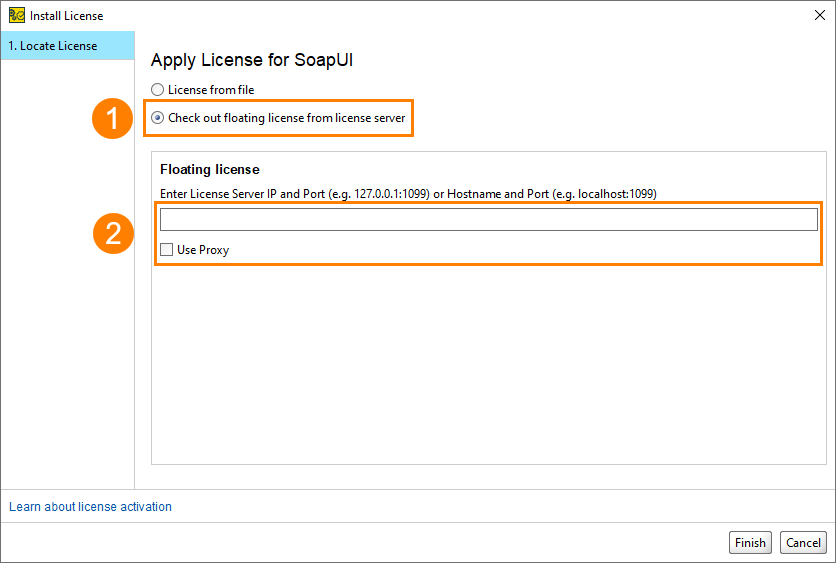Click the Finish button
836x563 pixels.
click(750, 543)
